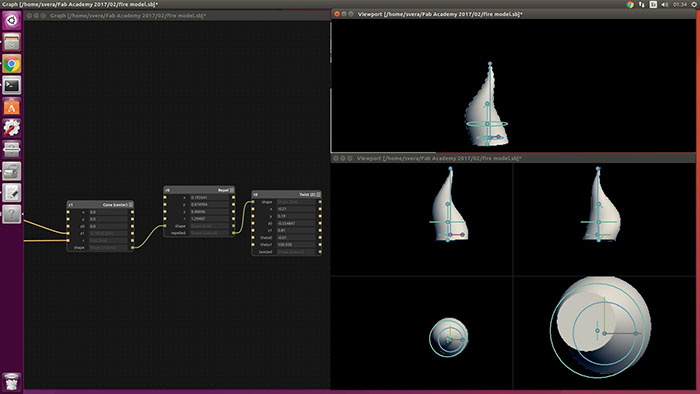
Task: Launch Google Chrome from the dock
Action: tap(12, 64)
